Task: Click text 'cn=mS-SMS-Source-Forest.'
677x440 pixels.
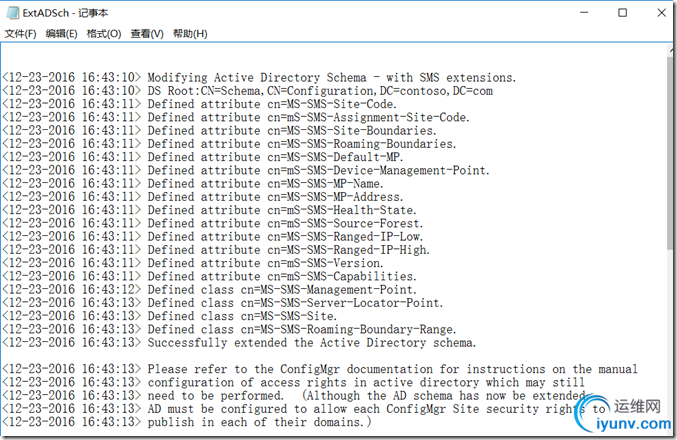Action: (x=345, y=224)
